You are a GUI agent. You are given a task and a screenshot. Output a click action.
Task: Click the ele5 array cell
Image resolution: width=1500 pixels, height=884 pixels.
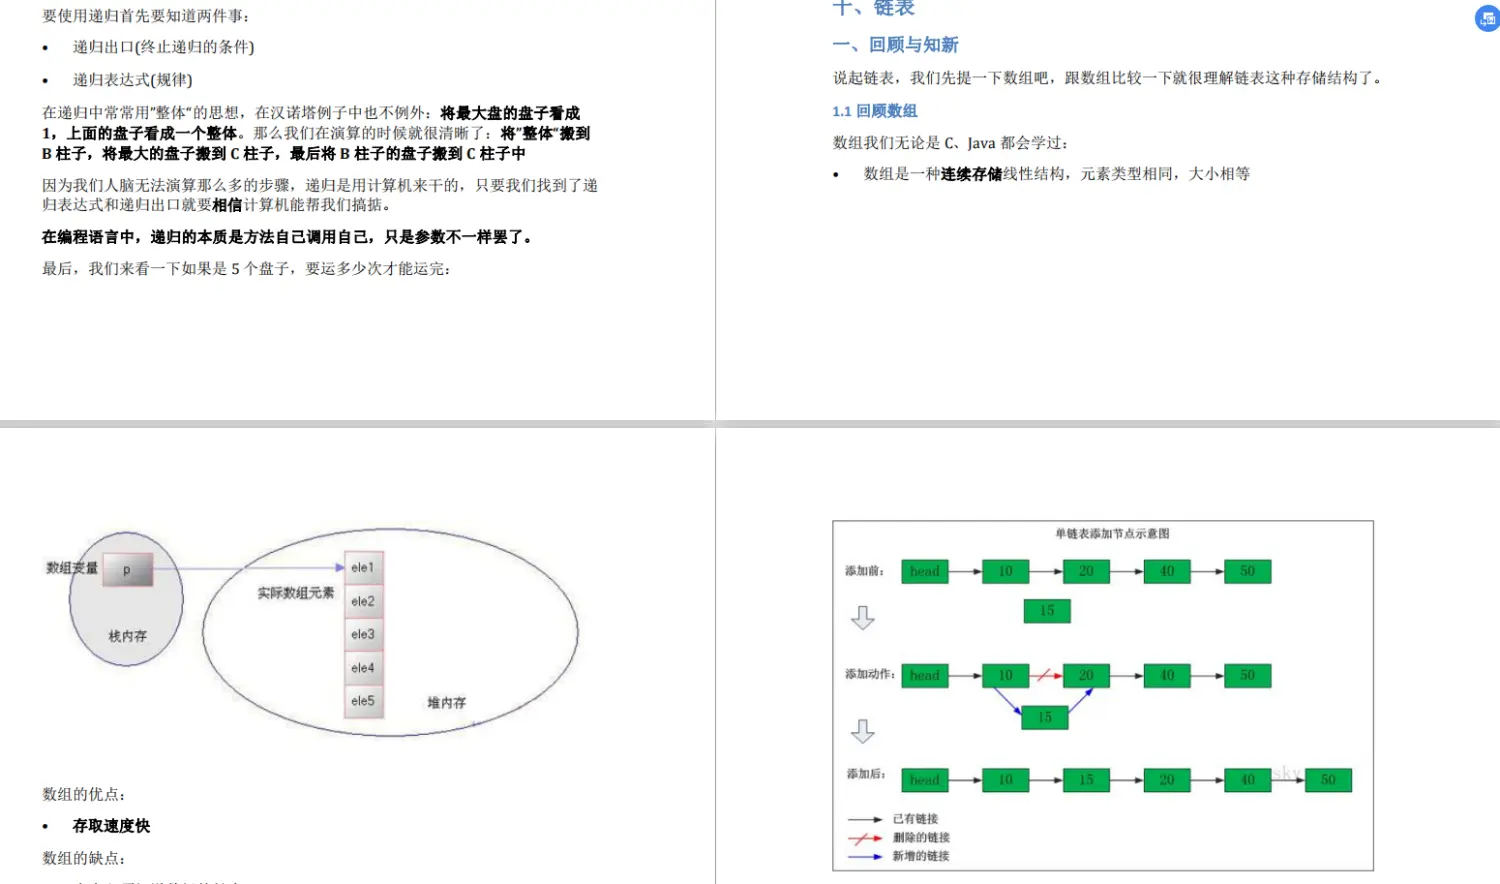[364, 701]
